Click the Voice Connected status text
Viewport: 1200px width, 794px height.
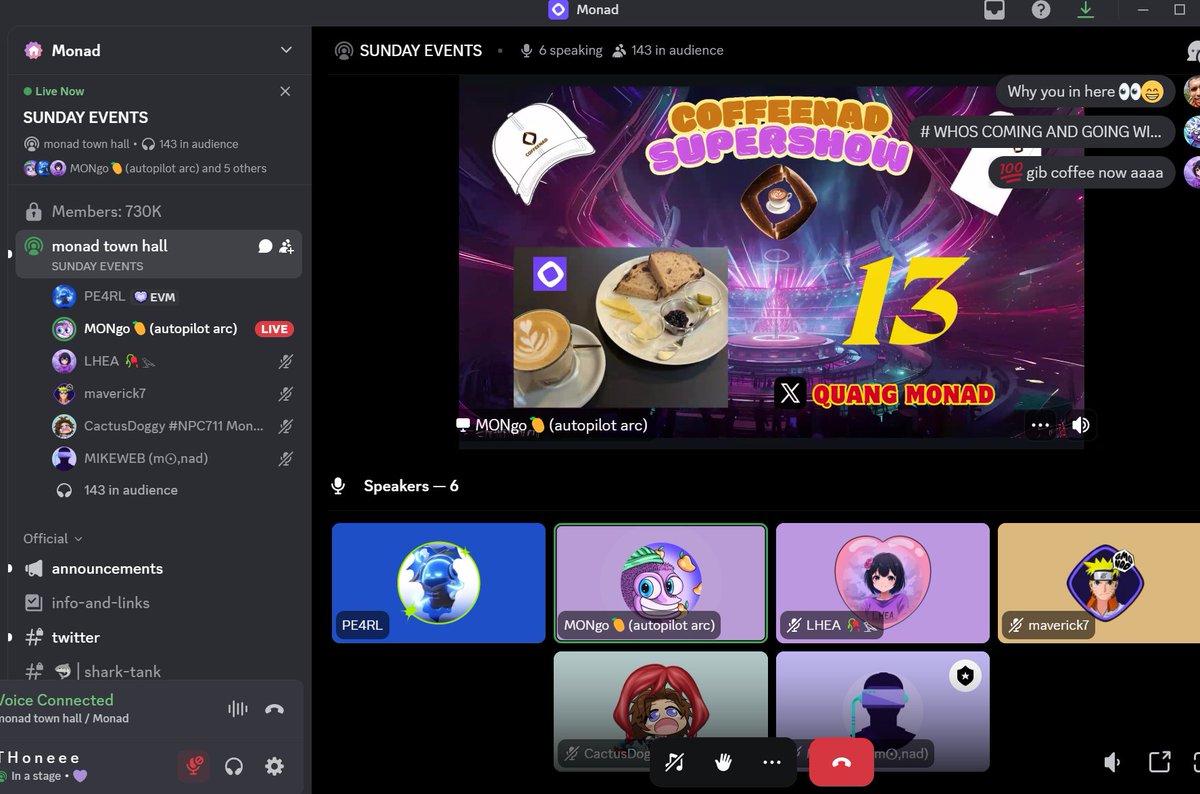coord(57,700)
